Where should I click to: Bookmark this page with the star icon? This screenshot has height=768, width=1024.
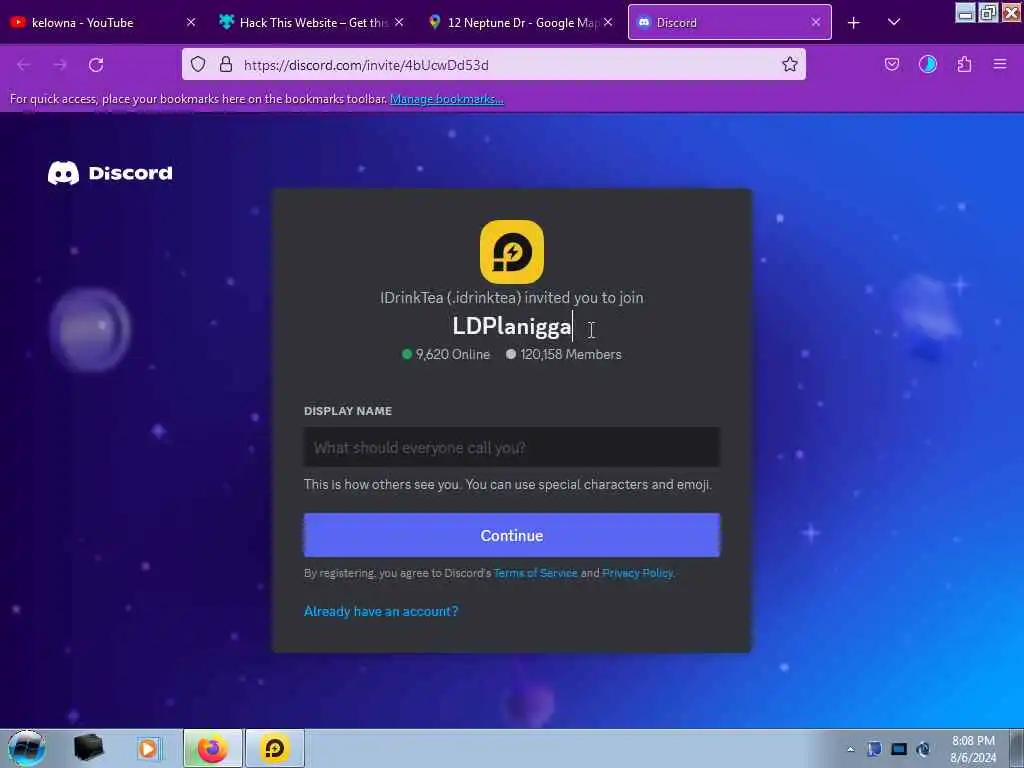pos(790,64)
